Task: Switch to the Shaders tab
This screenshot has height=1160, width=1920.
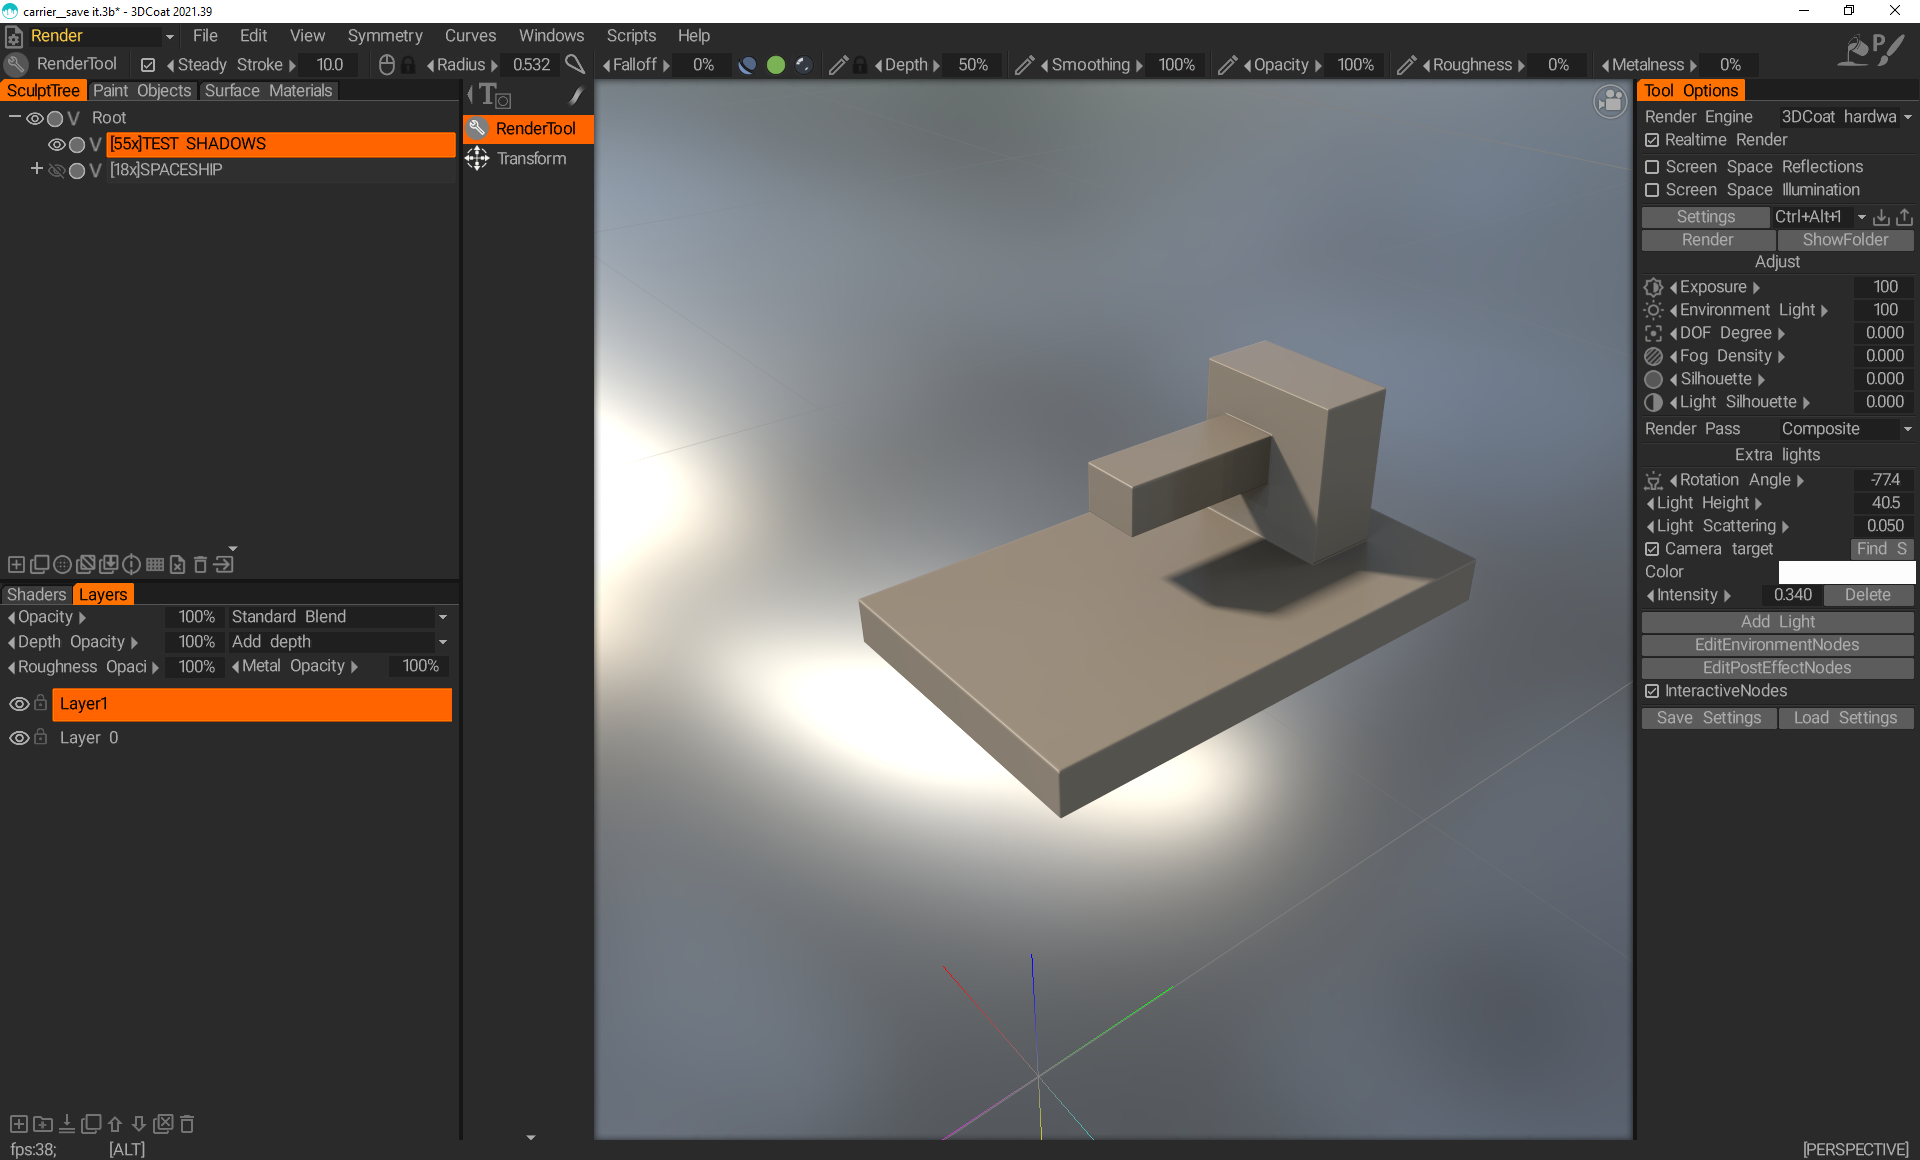Action: tap(36, 594)
